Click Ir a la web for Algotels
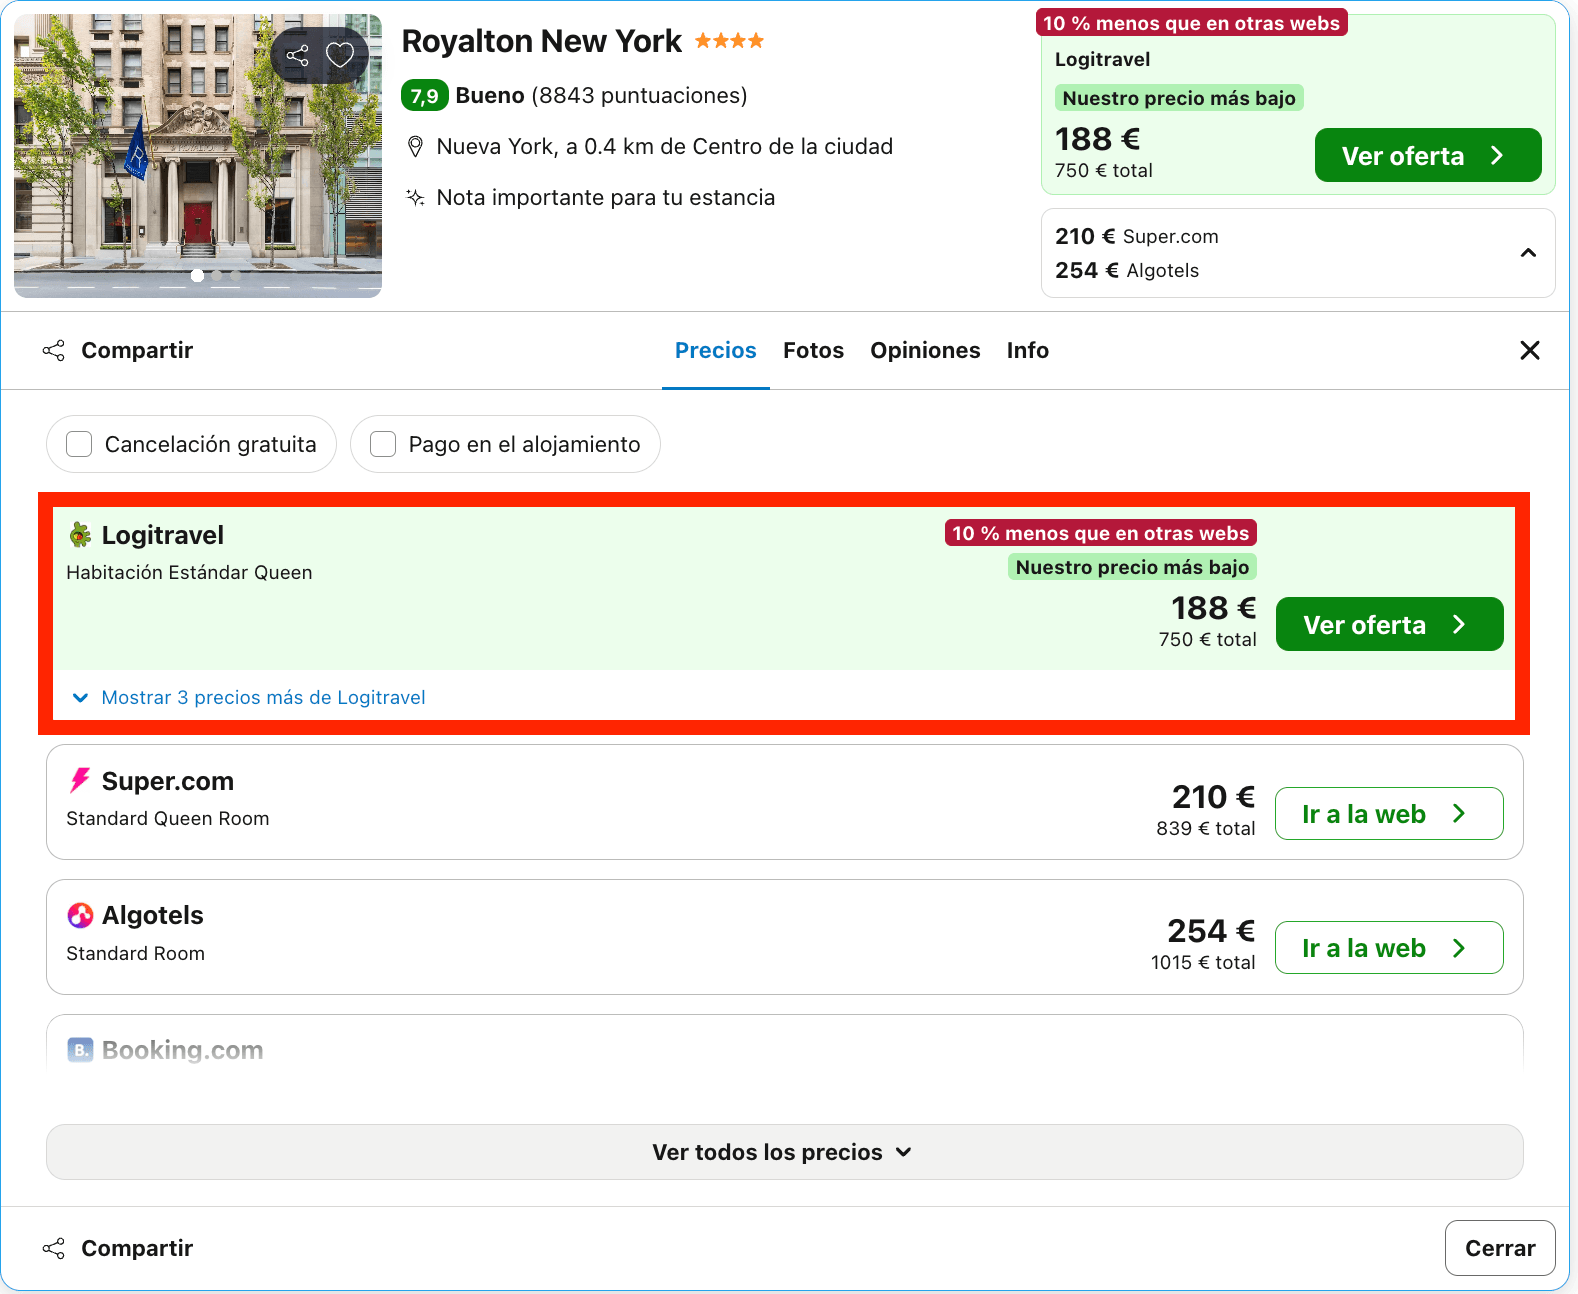This screenshot has width=1578, height=1294. 1389,948
